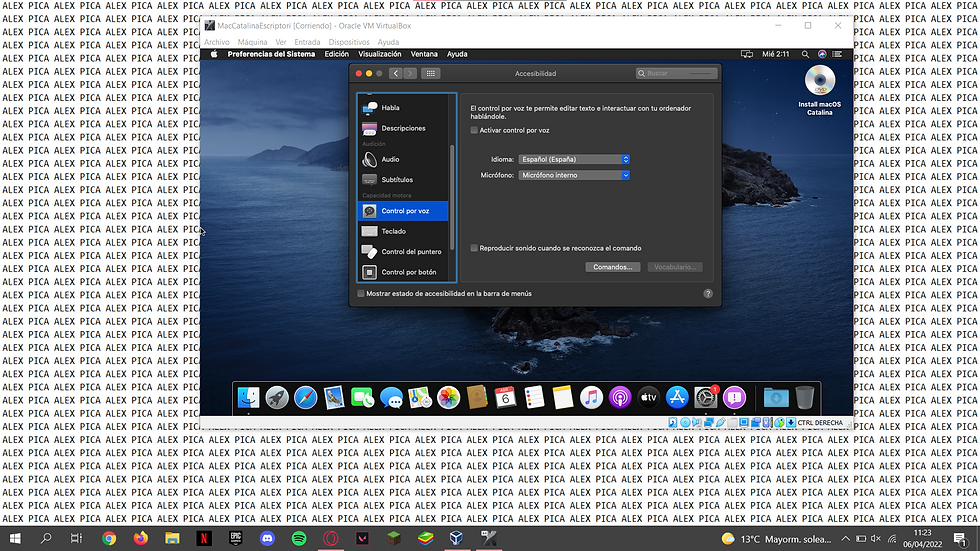Open Edición menu in macOS menu bar
This screenshot has width=980, height=551.
pyautogui.click(x=336, y=54)
